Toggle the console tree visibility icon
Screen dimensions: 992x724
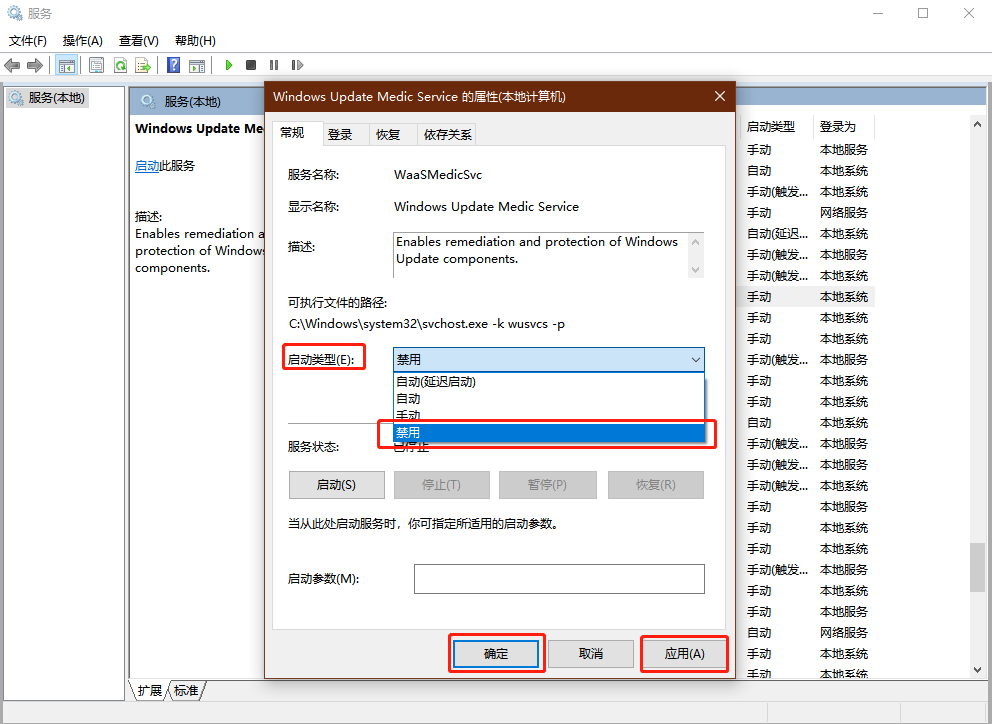(67, 65)
